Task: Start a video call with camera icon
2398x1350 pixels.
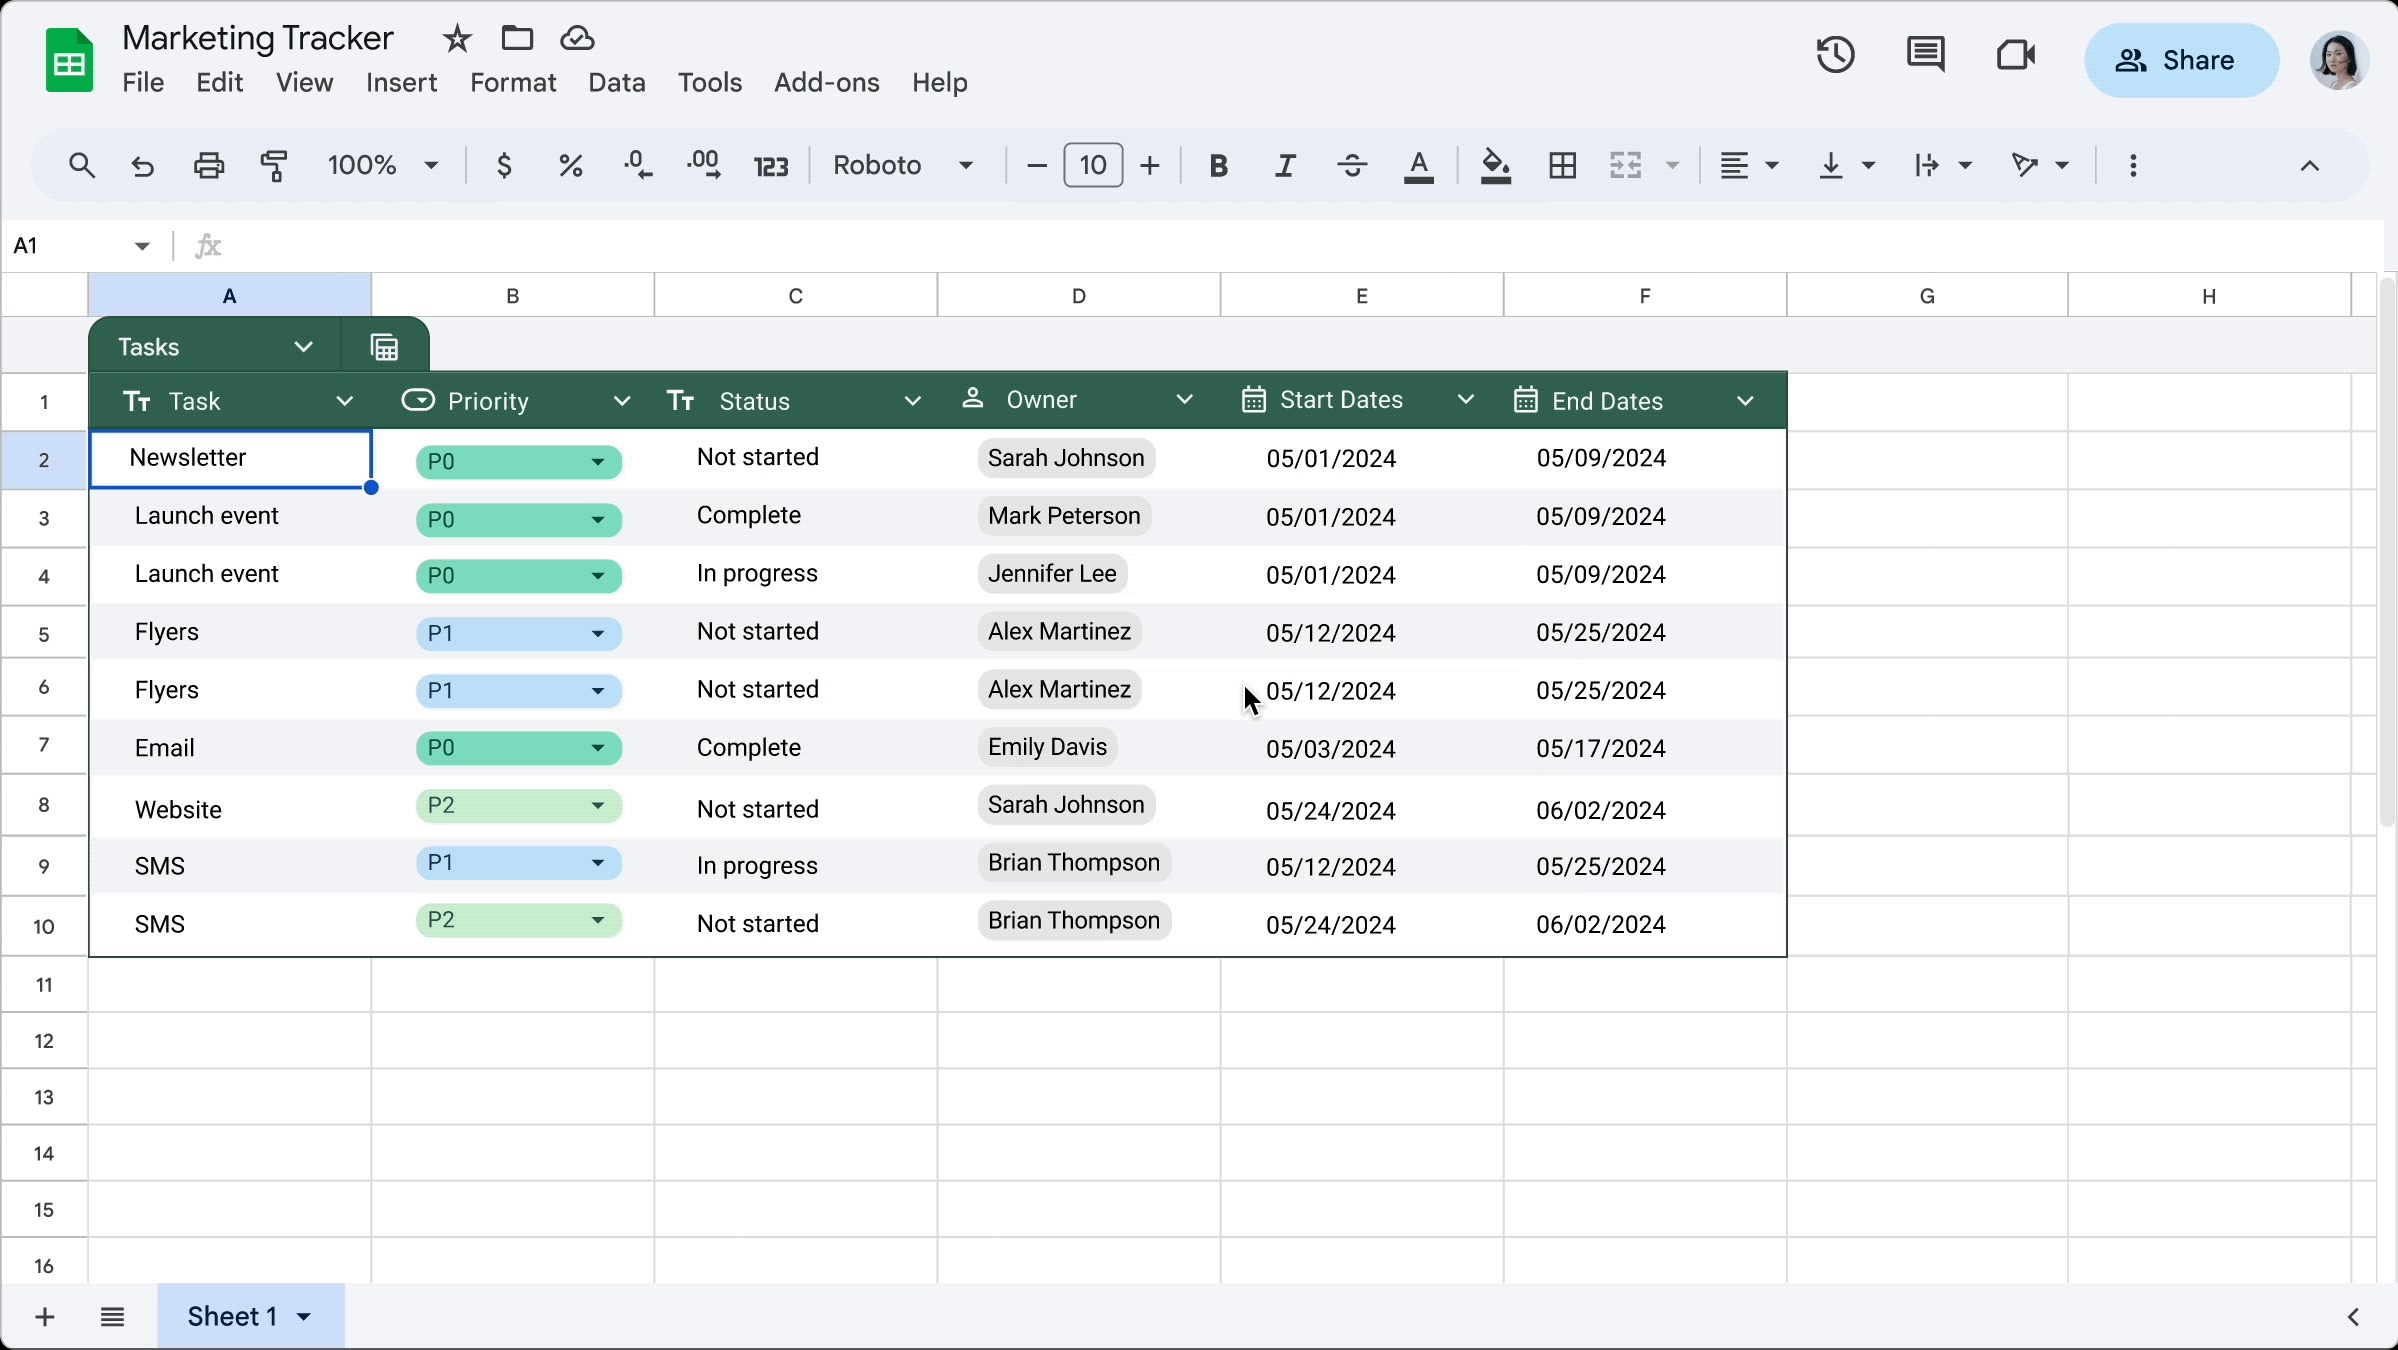Action: pos(2016,55)
